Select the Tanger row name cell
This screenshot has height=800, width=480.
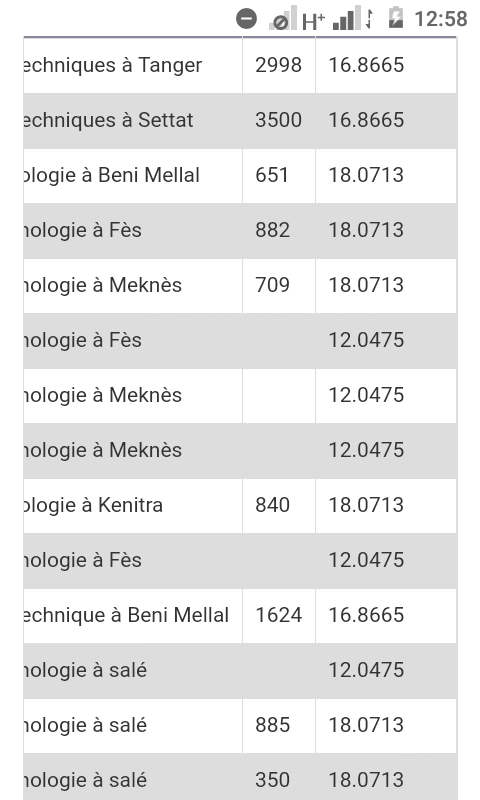pyautogui.click(x=133, y=65)
